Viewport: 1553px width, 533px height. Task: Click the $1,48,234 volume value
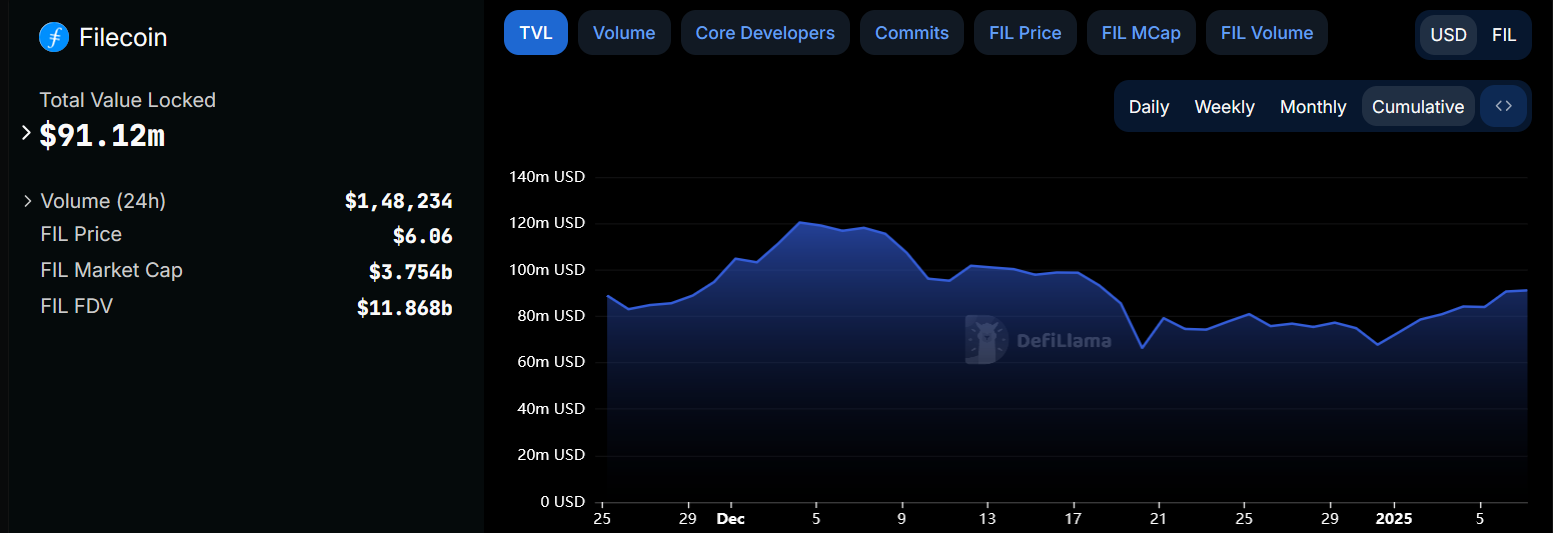[x=398, y=201]
